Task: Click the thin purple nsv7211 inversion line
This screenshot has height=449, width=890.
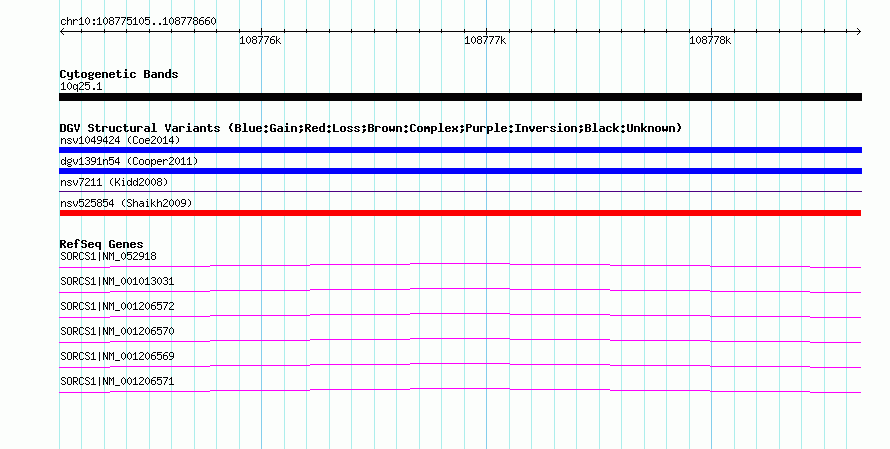Action: point(460,192)
